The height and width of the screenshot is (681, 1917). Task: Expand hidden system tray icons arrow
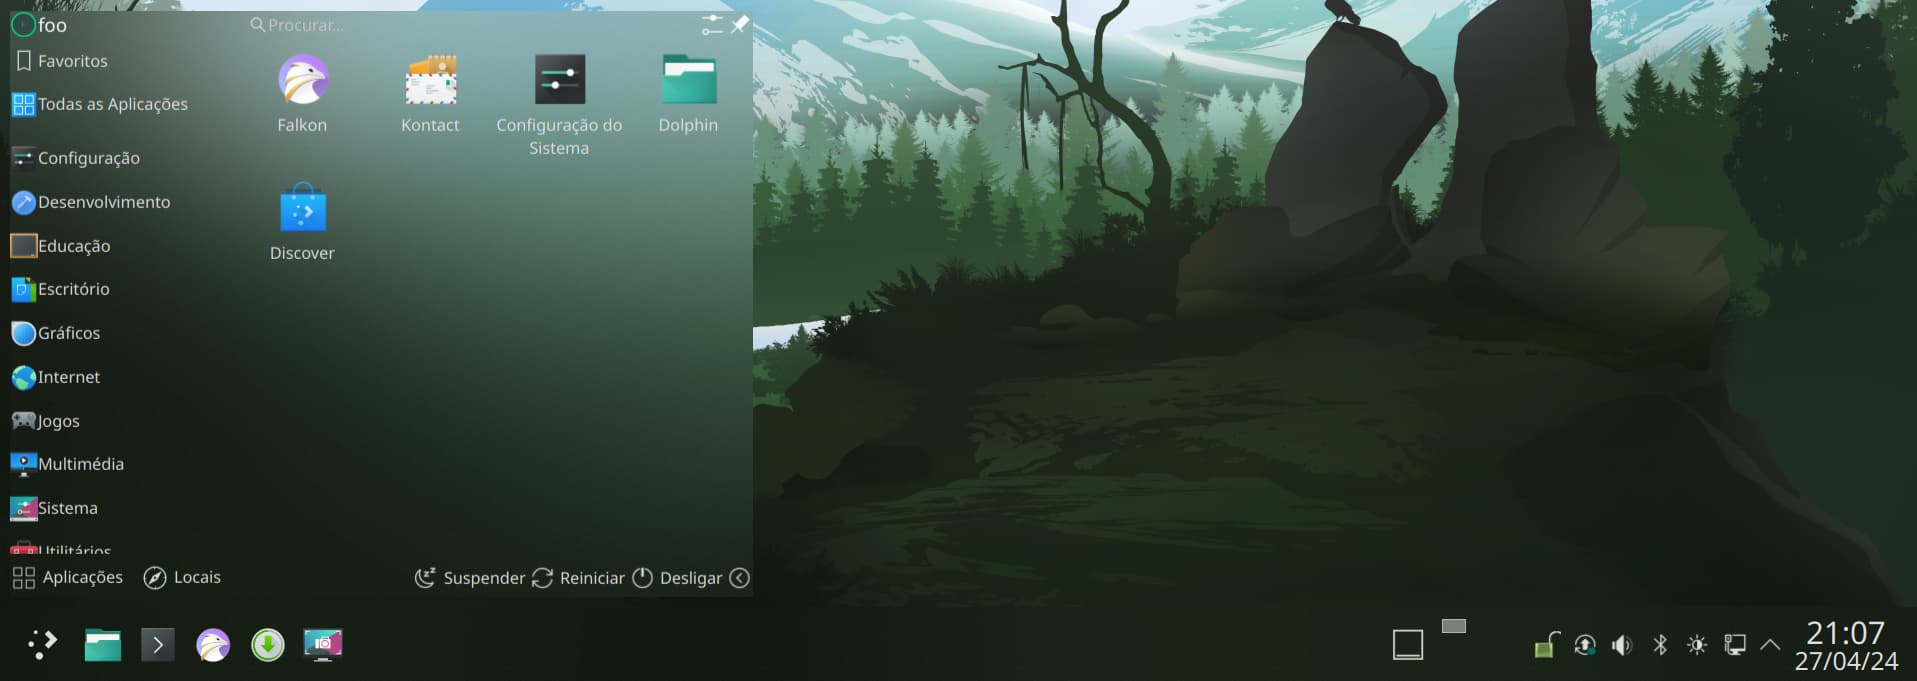click(x=1770, y=645)
